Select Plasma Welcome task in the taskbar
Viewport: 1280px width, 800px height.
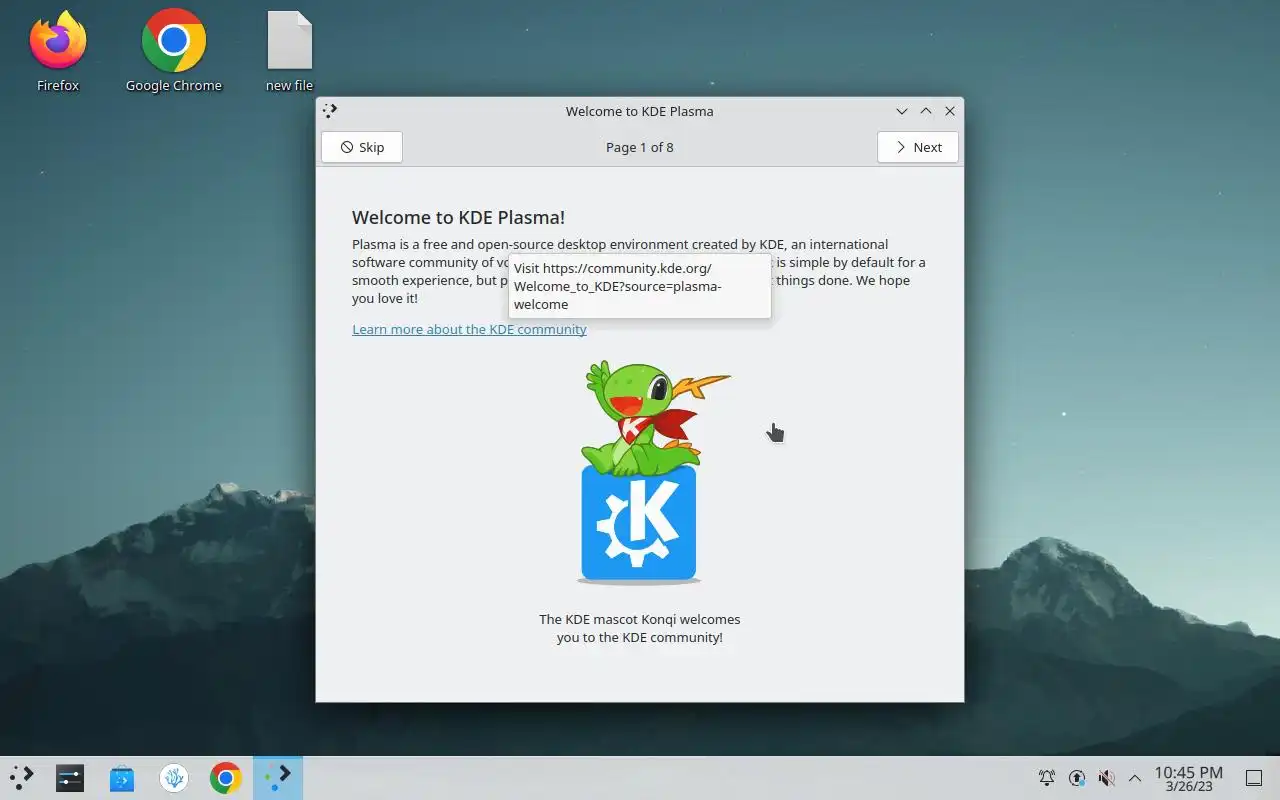pos(278,778)
